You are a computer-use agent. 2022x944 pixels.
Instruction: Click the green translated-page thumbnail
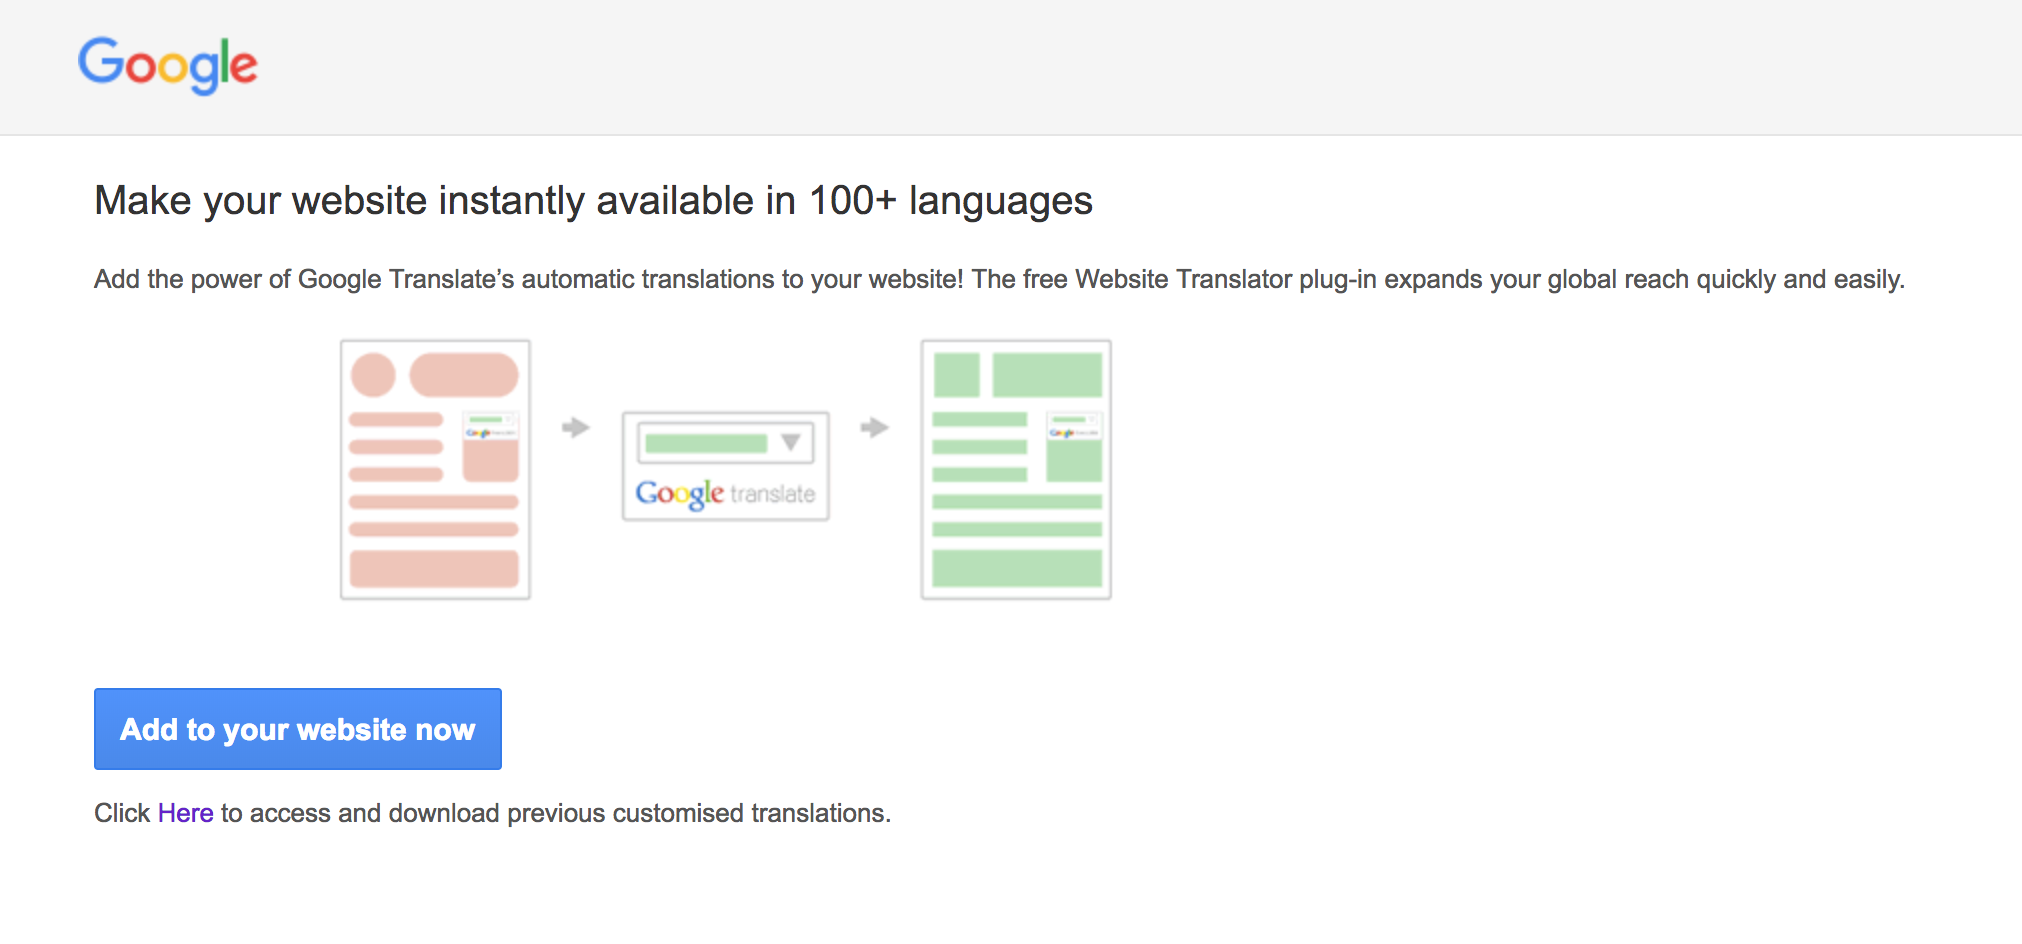point(1015,468)
